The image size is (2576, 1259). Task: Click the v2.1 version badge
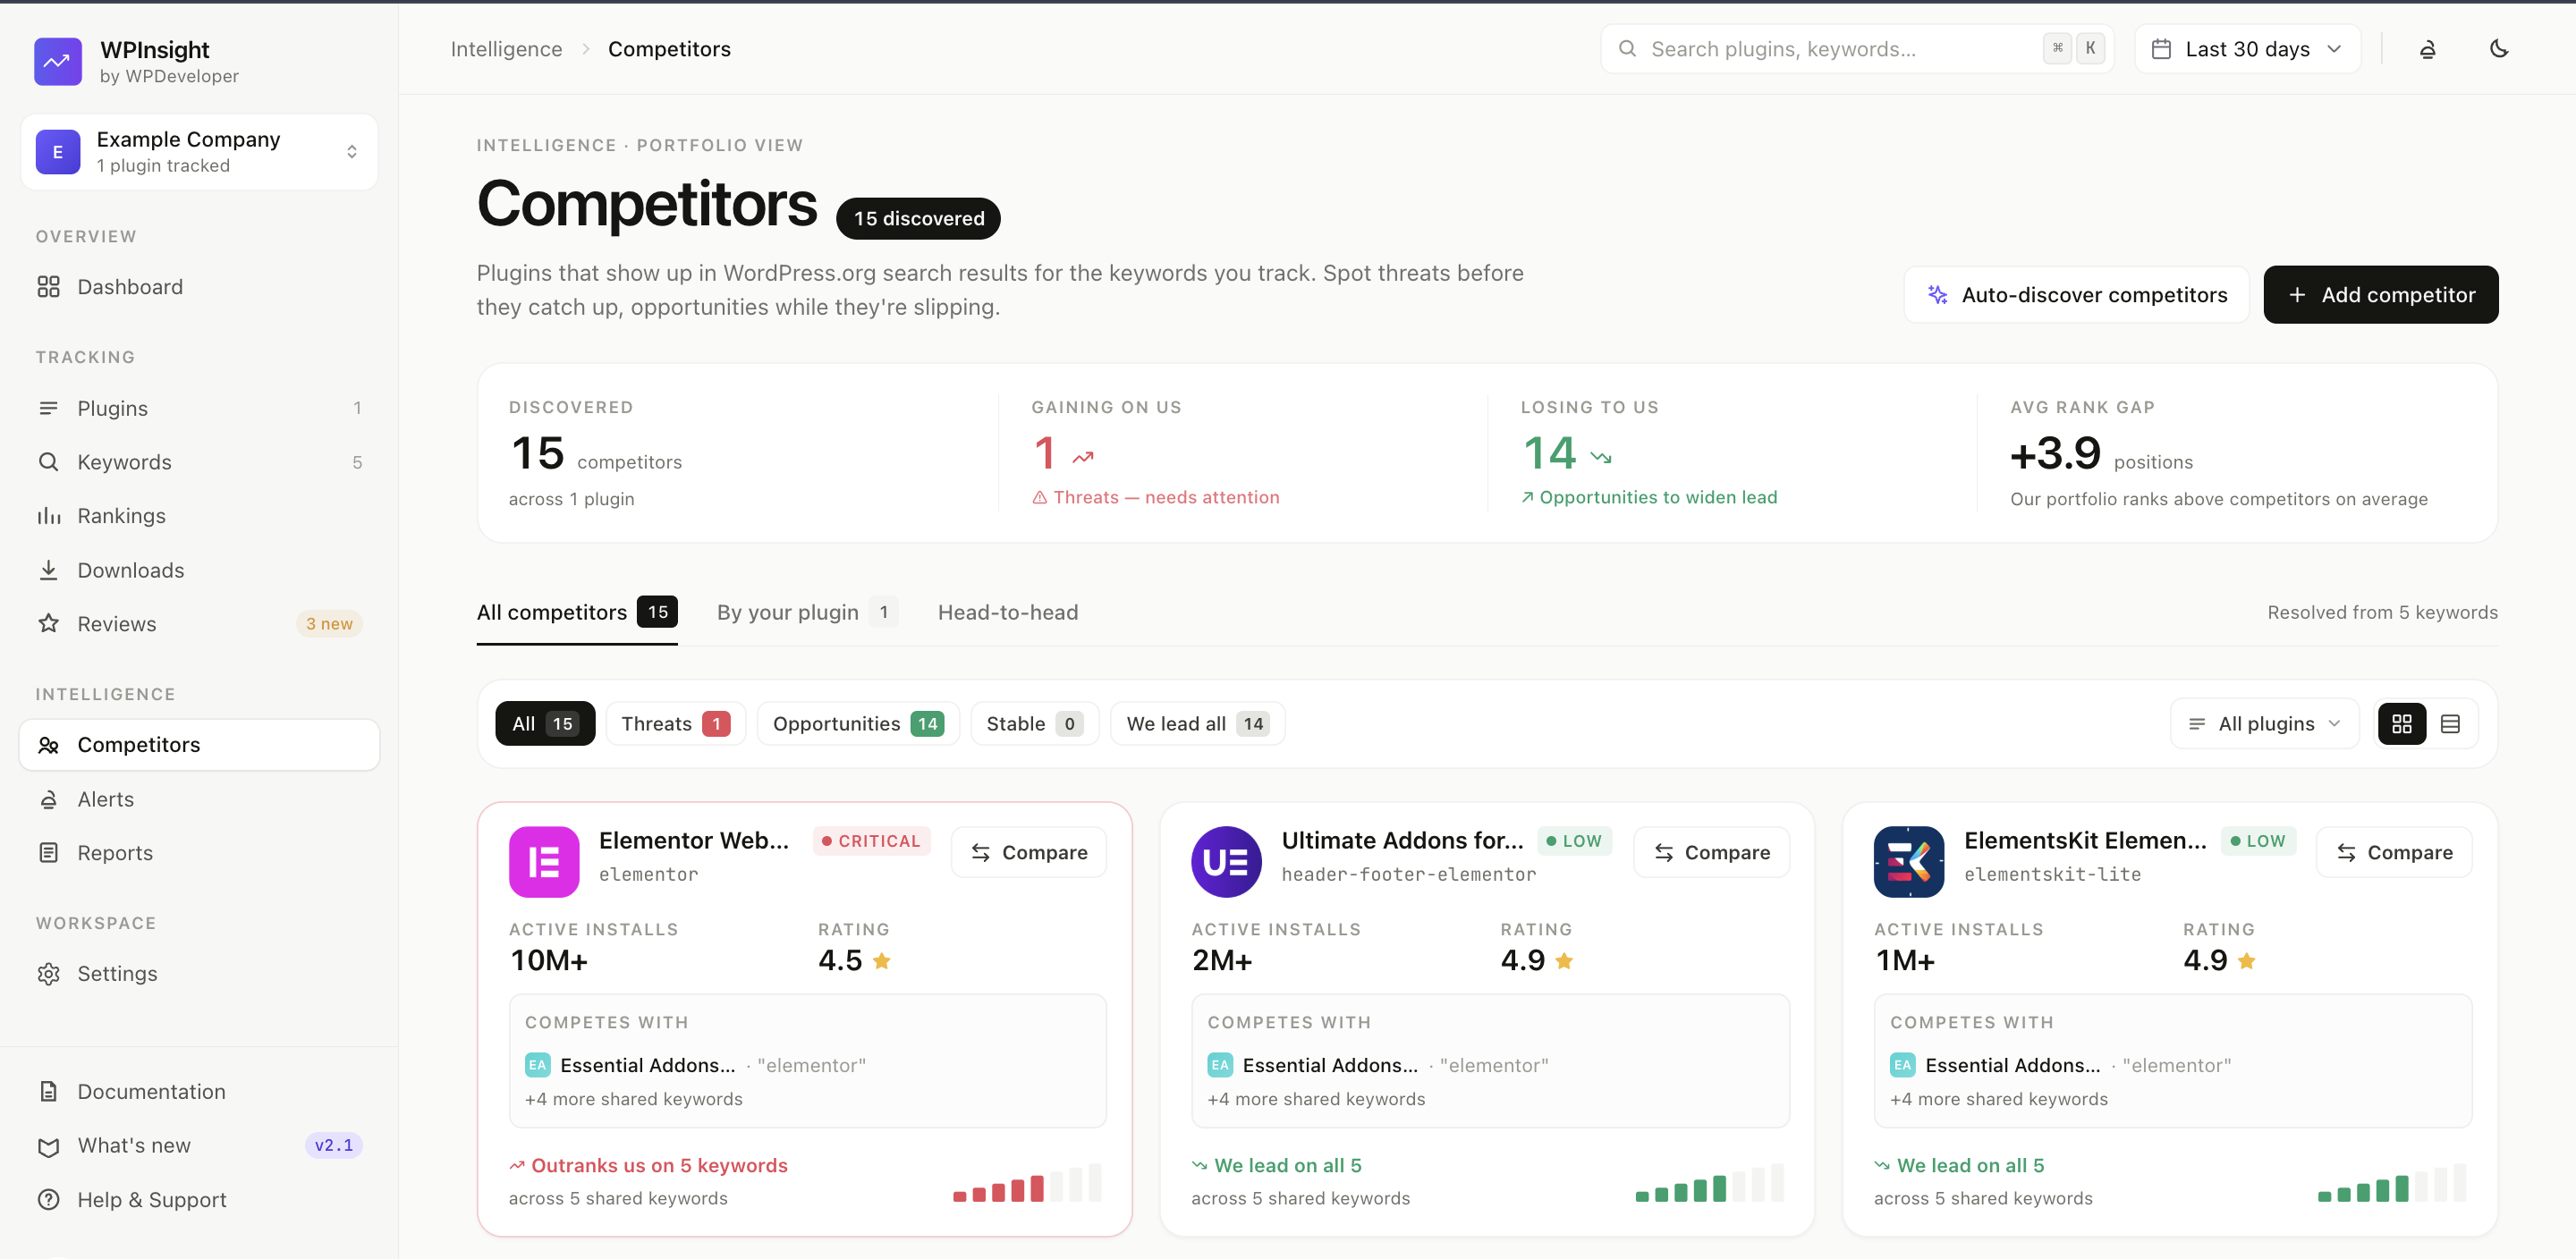(333, 1146)
